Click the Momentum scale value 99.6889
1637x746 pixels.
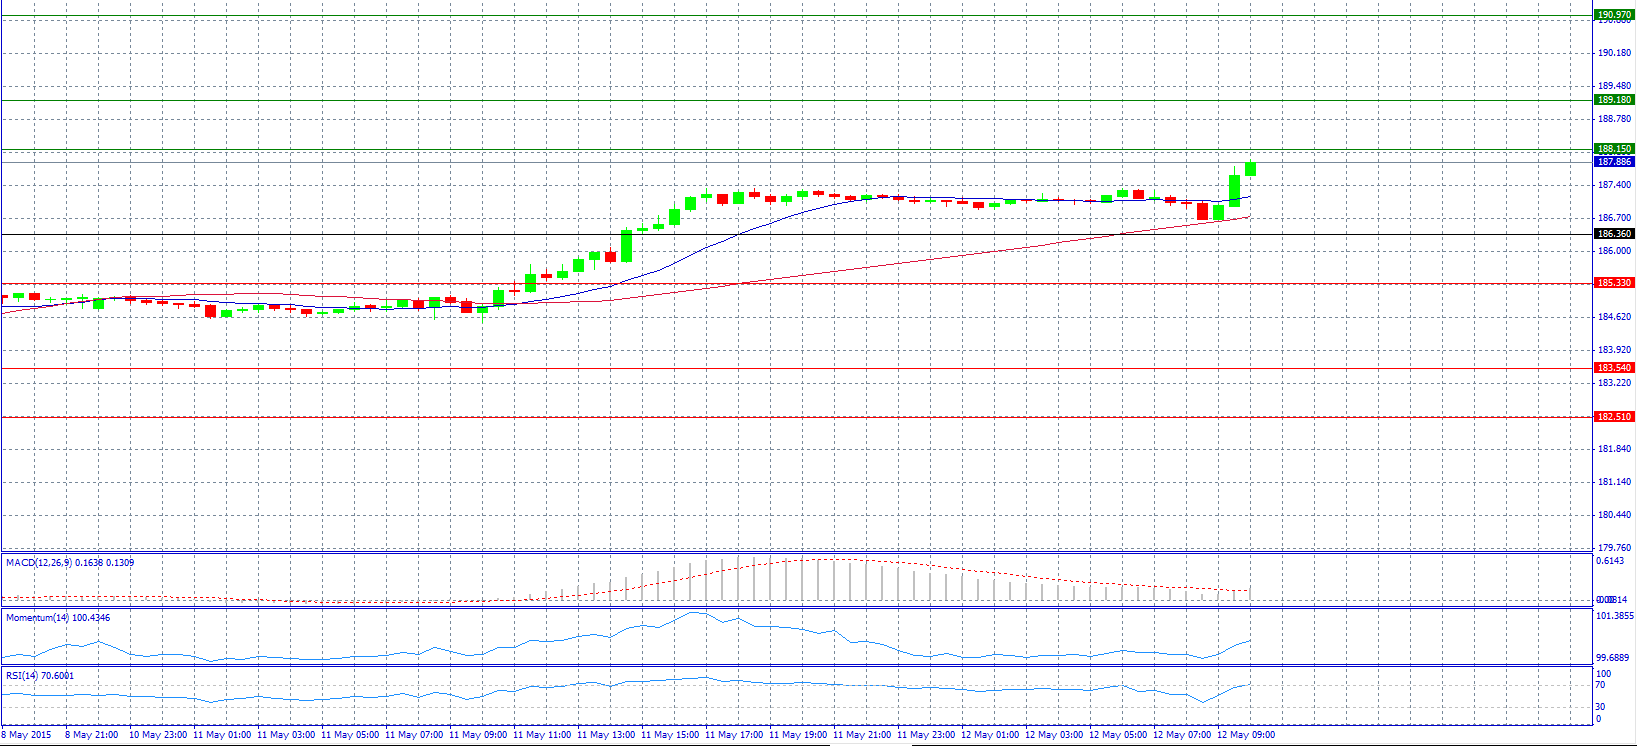pos(1613,658)
